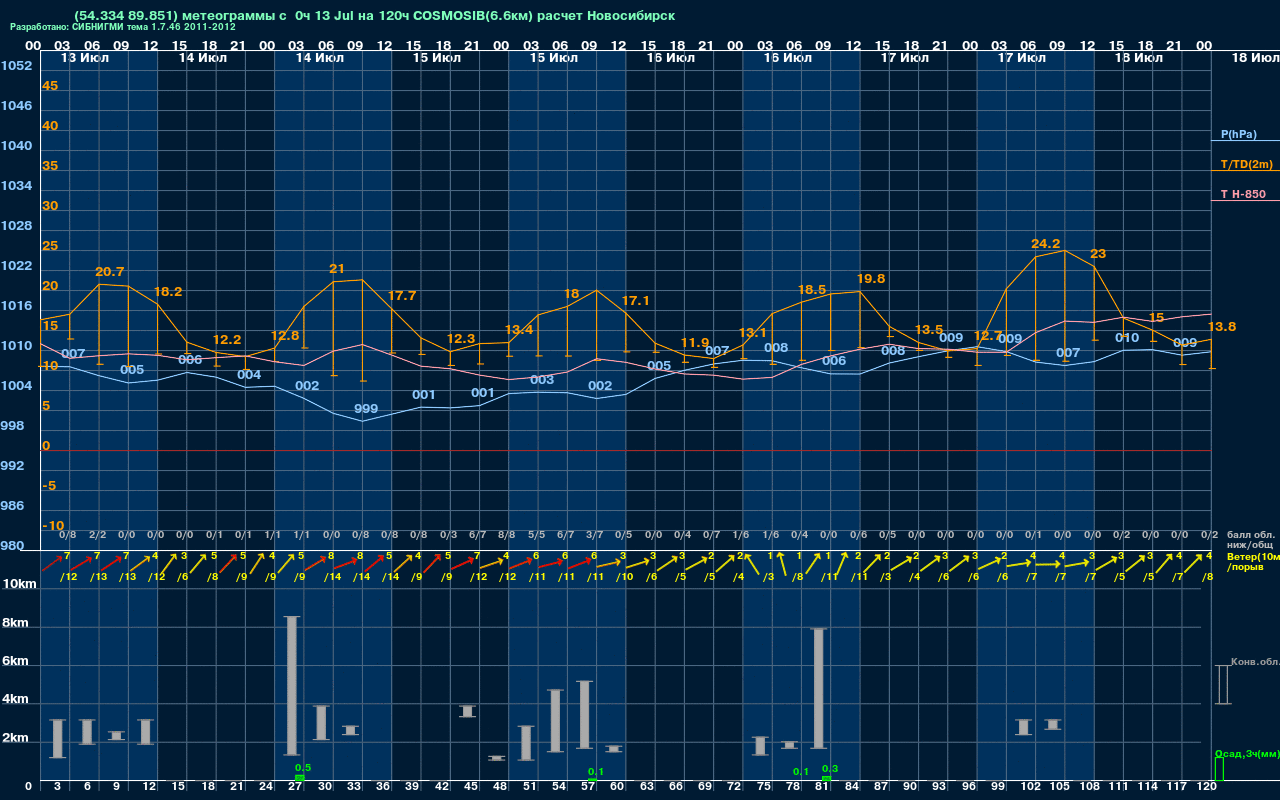Click the 10km height axis label
This screenshot has height=800, width=1280.
[20, 584]
